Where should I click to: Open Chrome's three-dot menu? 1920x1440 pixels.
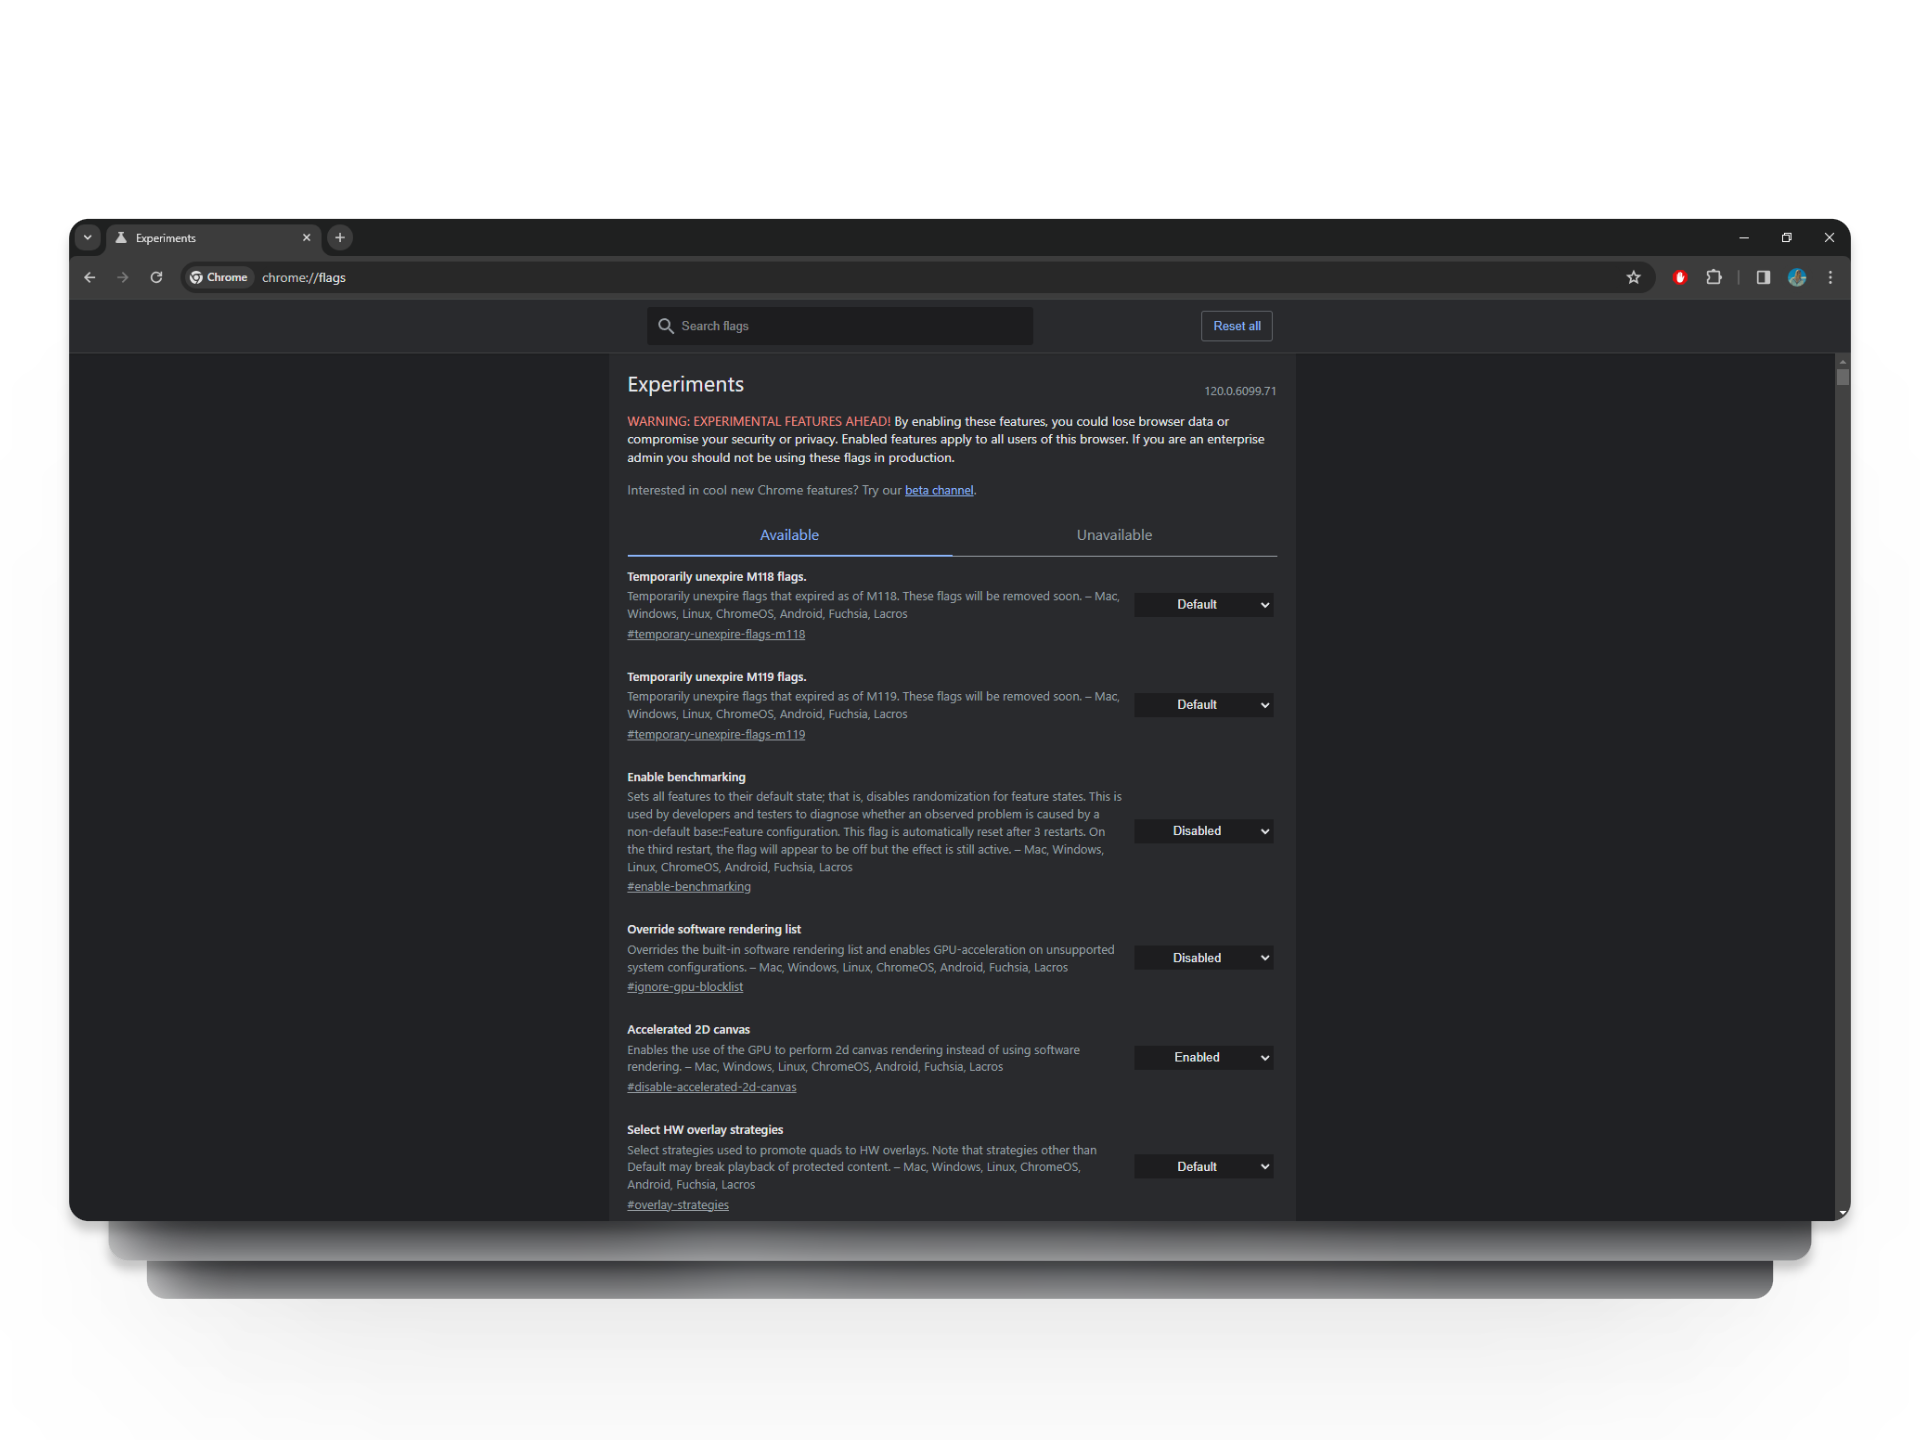(1830, 278)
